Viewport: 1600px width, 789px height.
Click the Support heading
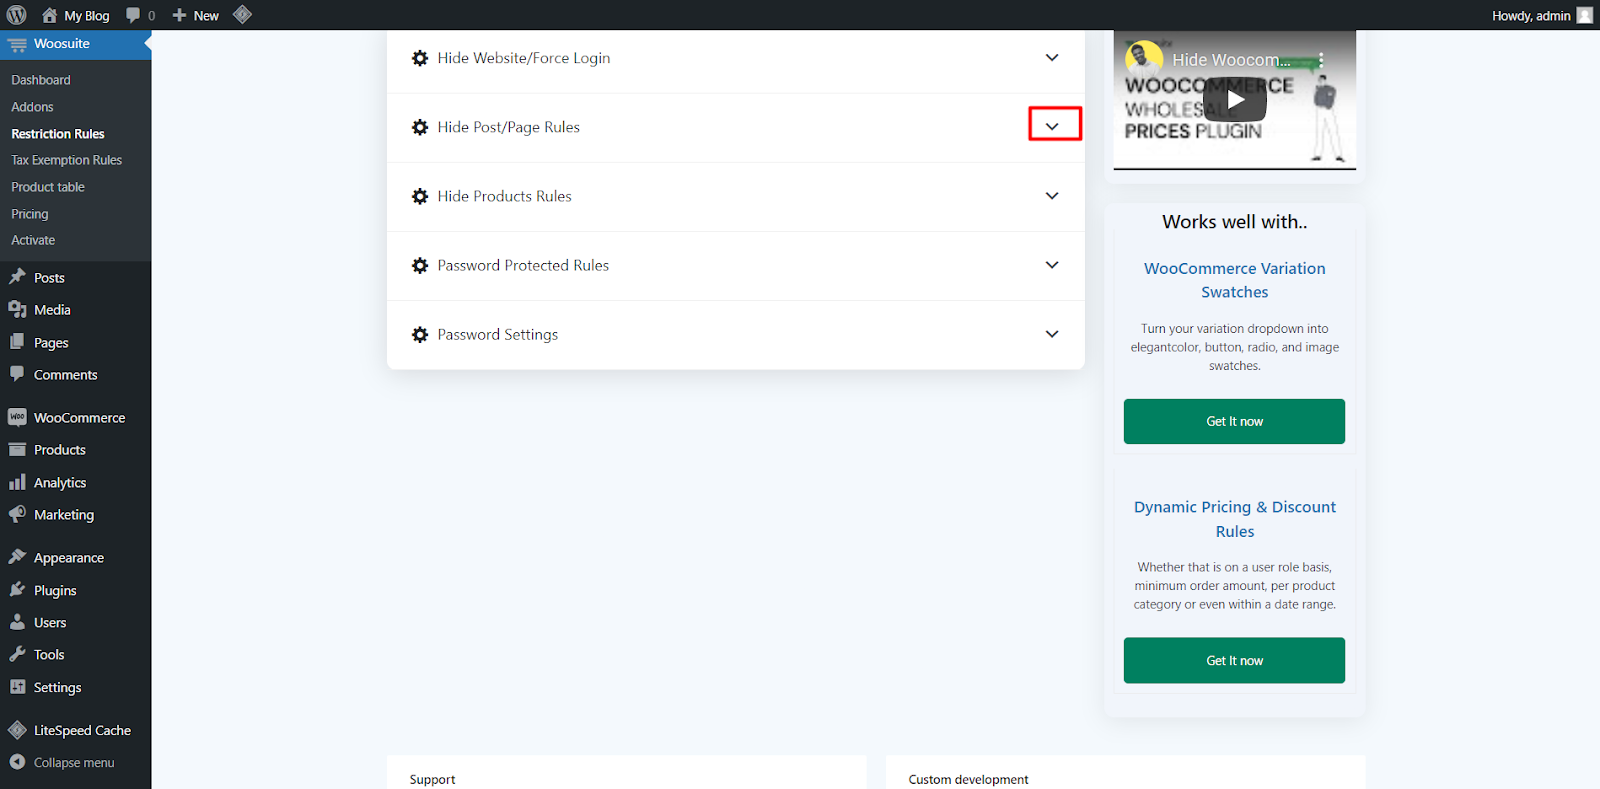coord(432,779)
